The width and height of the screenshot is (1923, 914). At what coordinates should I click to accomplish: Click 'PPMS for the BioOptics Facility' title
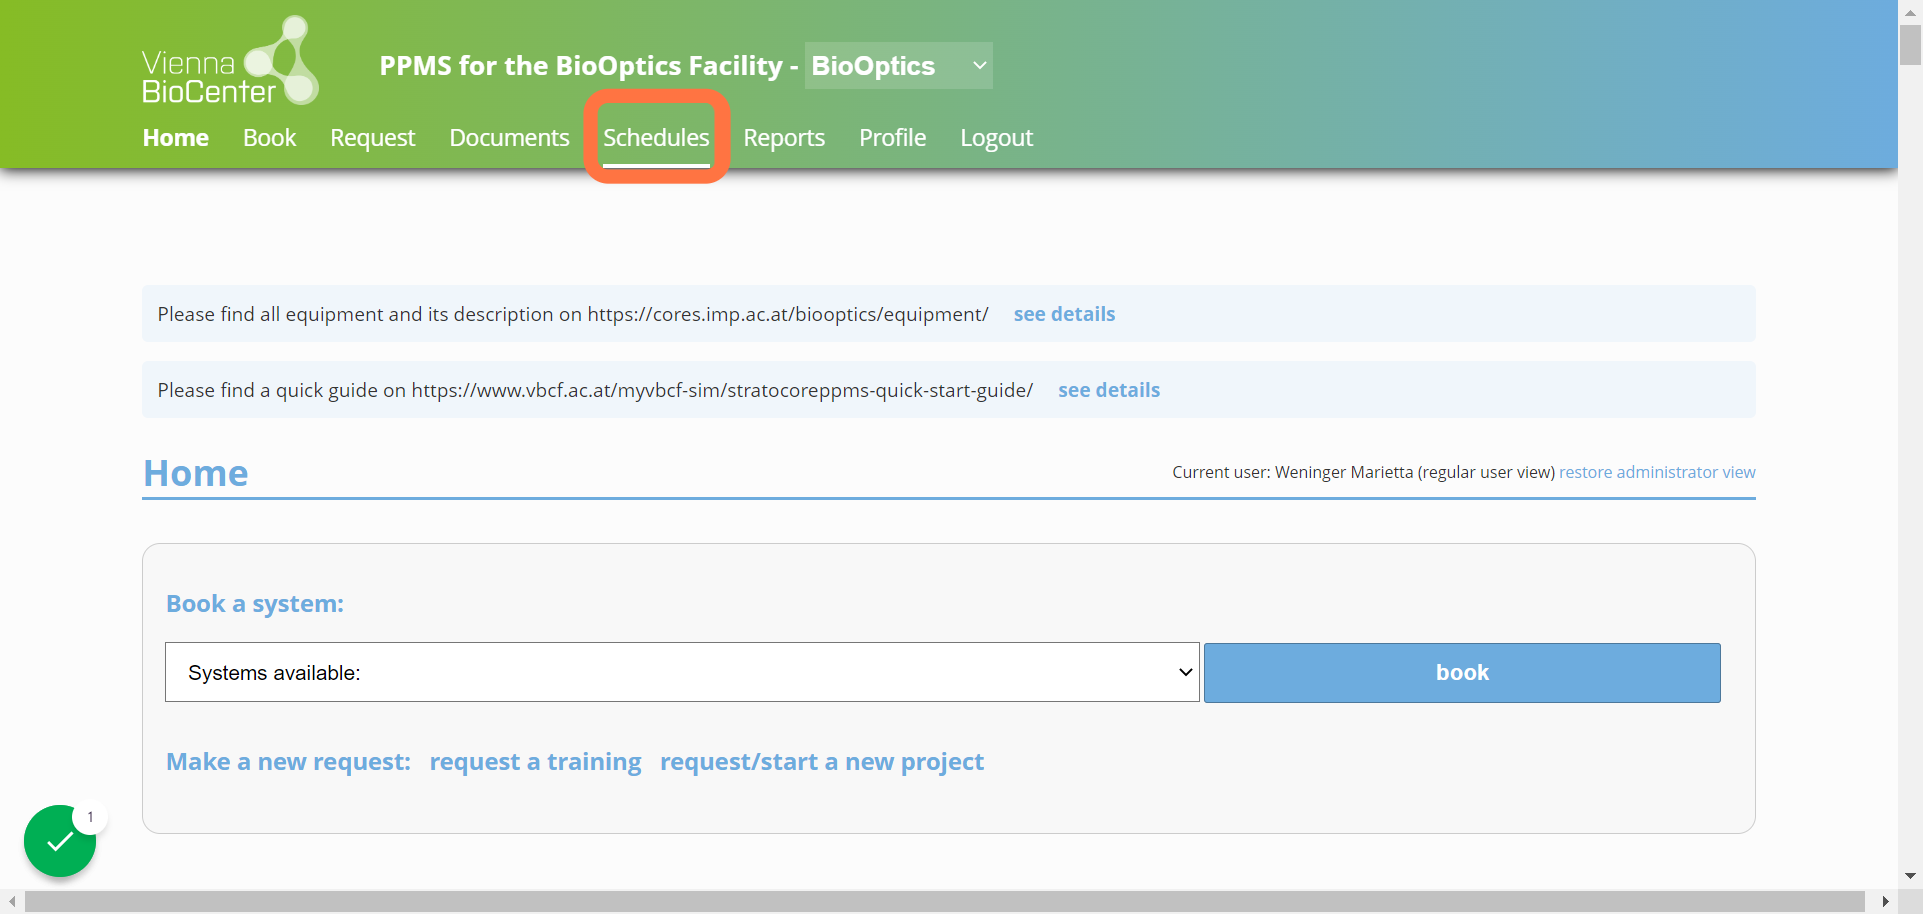[x=581, y=66]
